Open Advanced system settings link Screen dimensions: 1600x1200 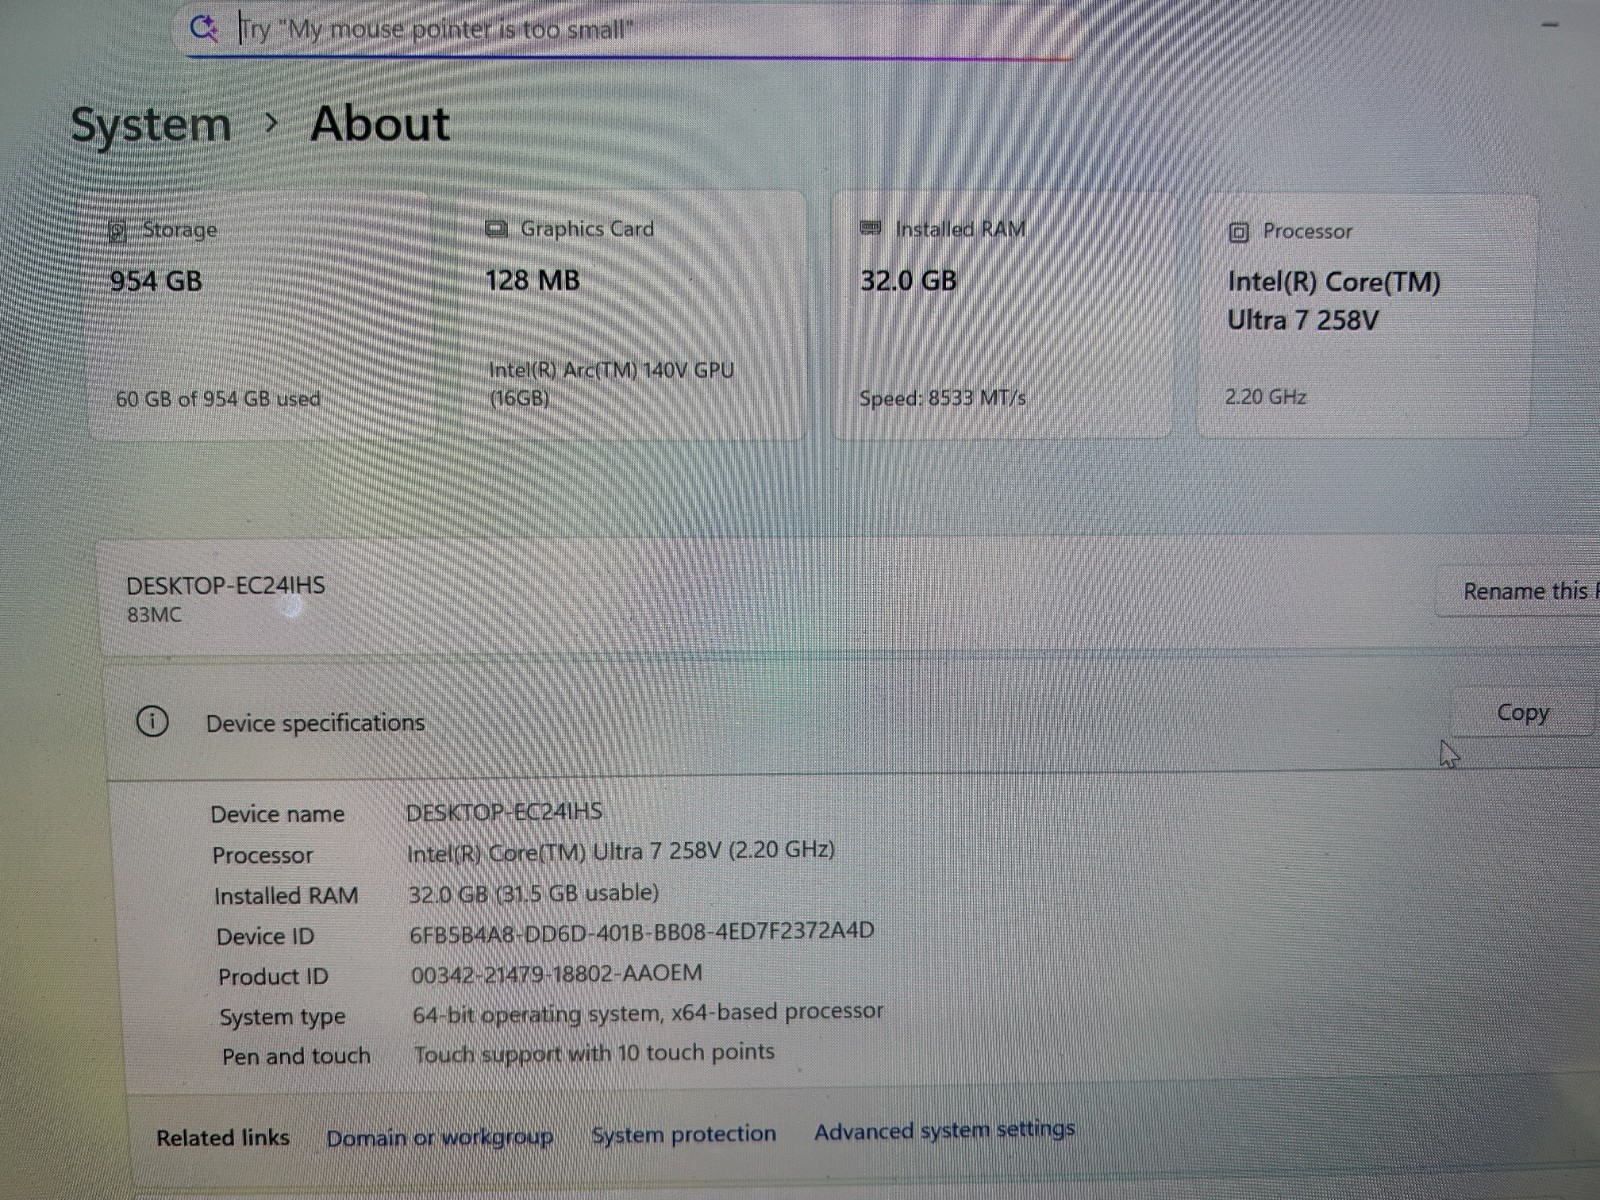944,1131
